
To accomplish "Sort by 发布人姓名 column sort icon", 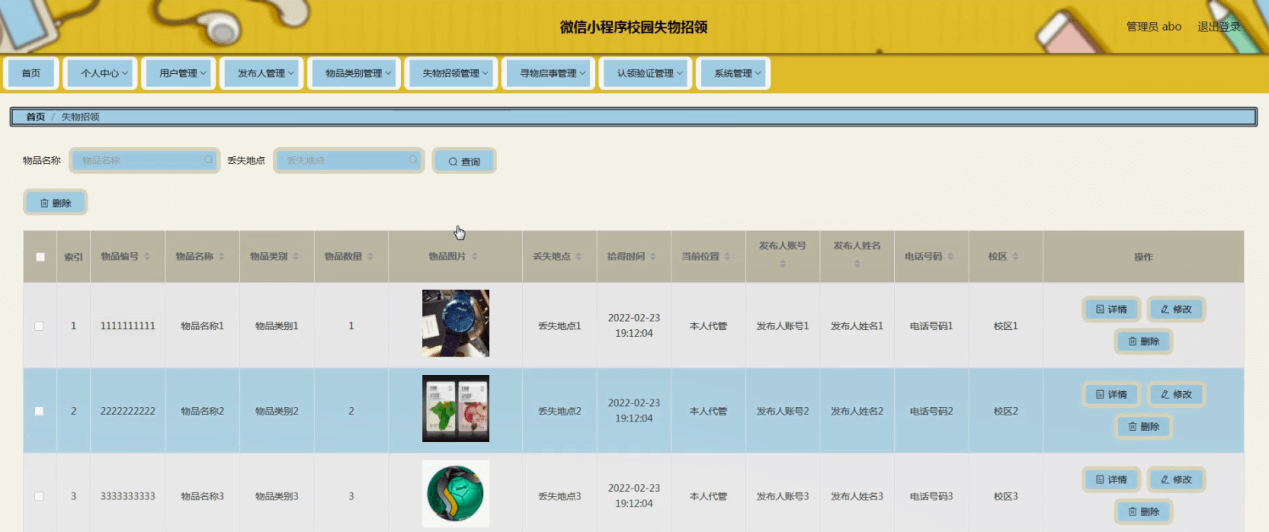I will (x=857, y=265).
